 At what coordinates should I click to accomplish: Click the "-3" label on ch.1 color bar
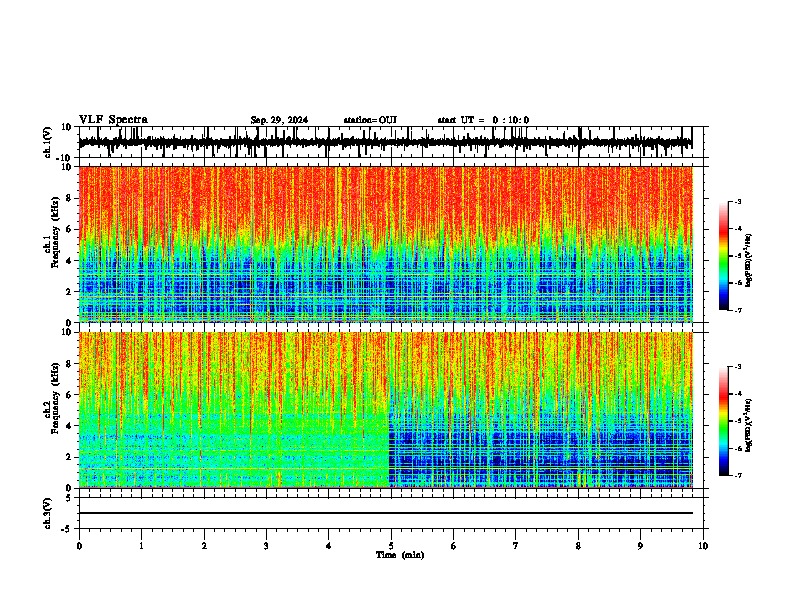pos(738,202)
